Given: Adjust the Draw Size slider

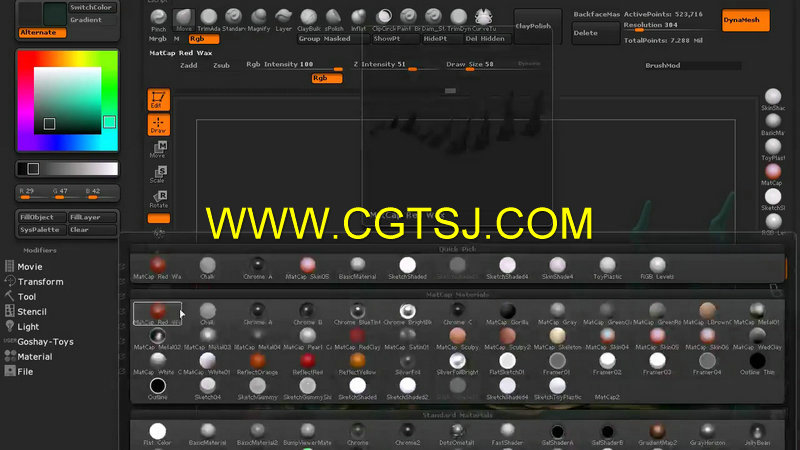Looking at the screenshot, I should tap(480, 65).
